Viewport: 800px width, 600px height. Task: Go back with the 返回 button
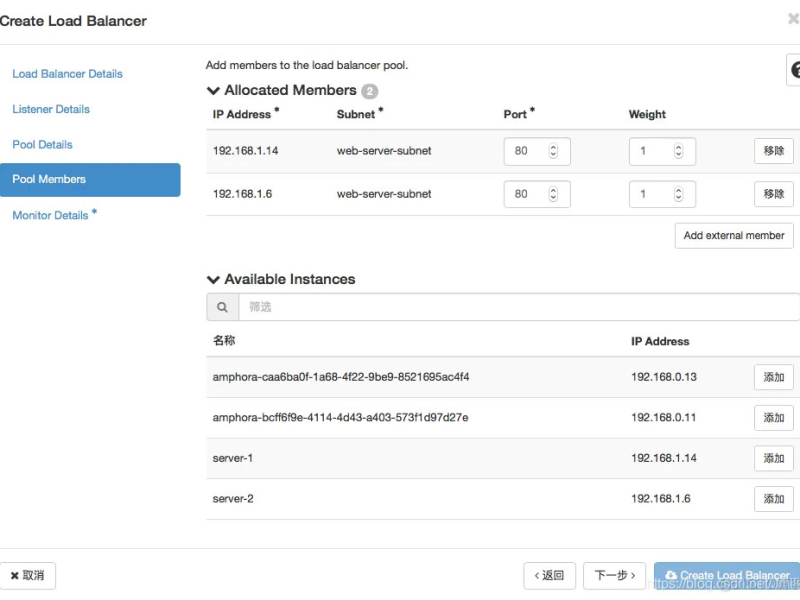[549, 576]
